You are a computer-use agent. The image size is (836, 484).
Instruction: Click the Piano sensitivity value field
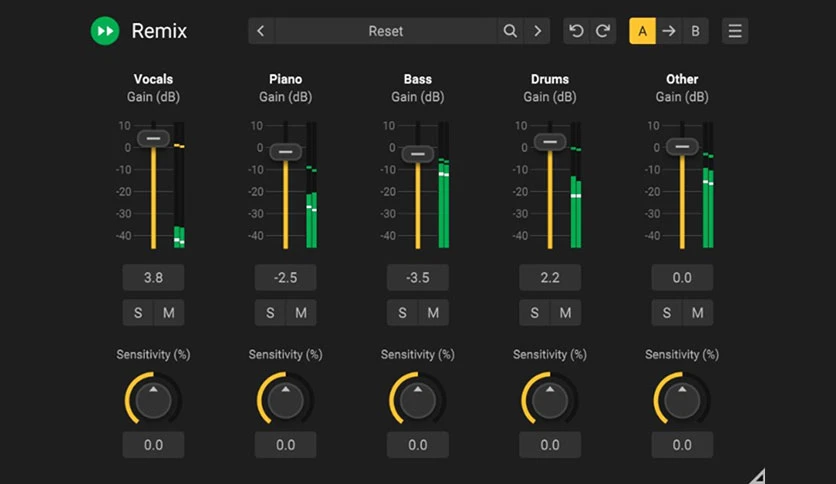coord(286,445)
